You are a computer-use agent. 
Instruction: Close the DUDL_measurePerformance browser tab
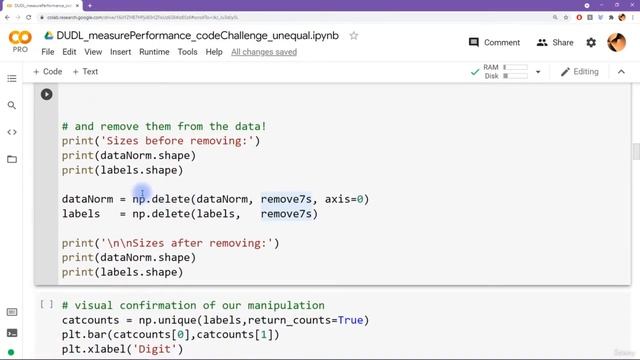[77, 6]
